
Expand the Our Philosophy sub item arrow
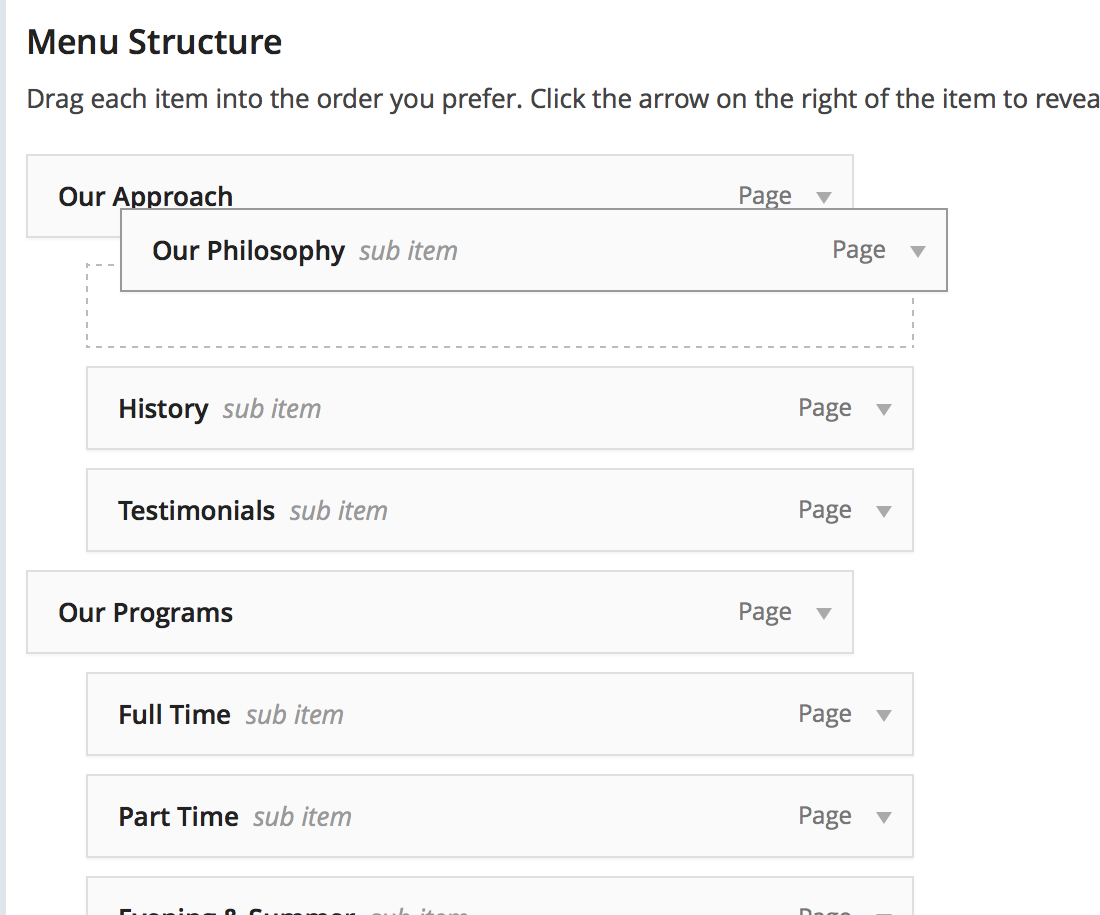[x=918, y=251]
